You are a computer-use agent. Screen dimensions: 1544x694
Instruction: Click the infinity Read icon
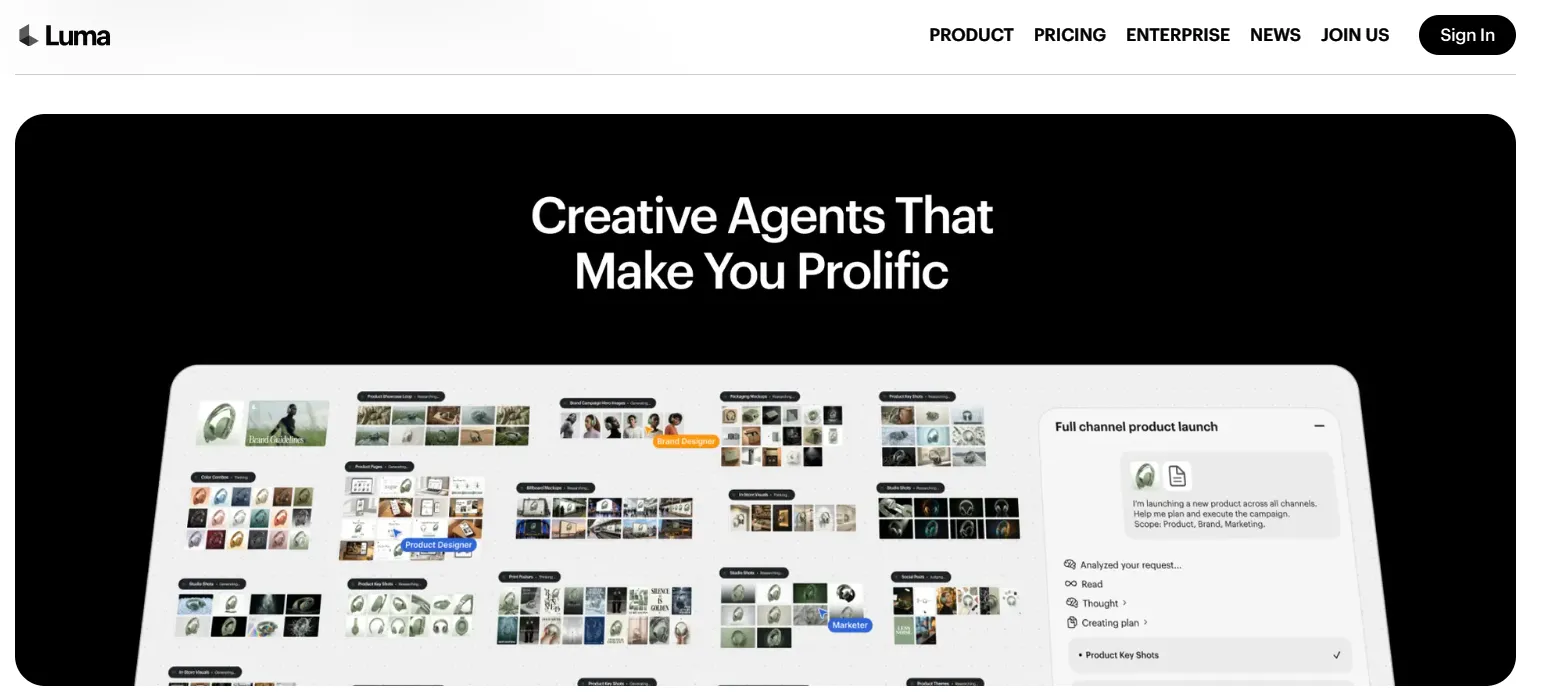(x=1070, y=584)
